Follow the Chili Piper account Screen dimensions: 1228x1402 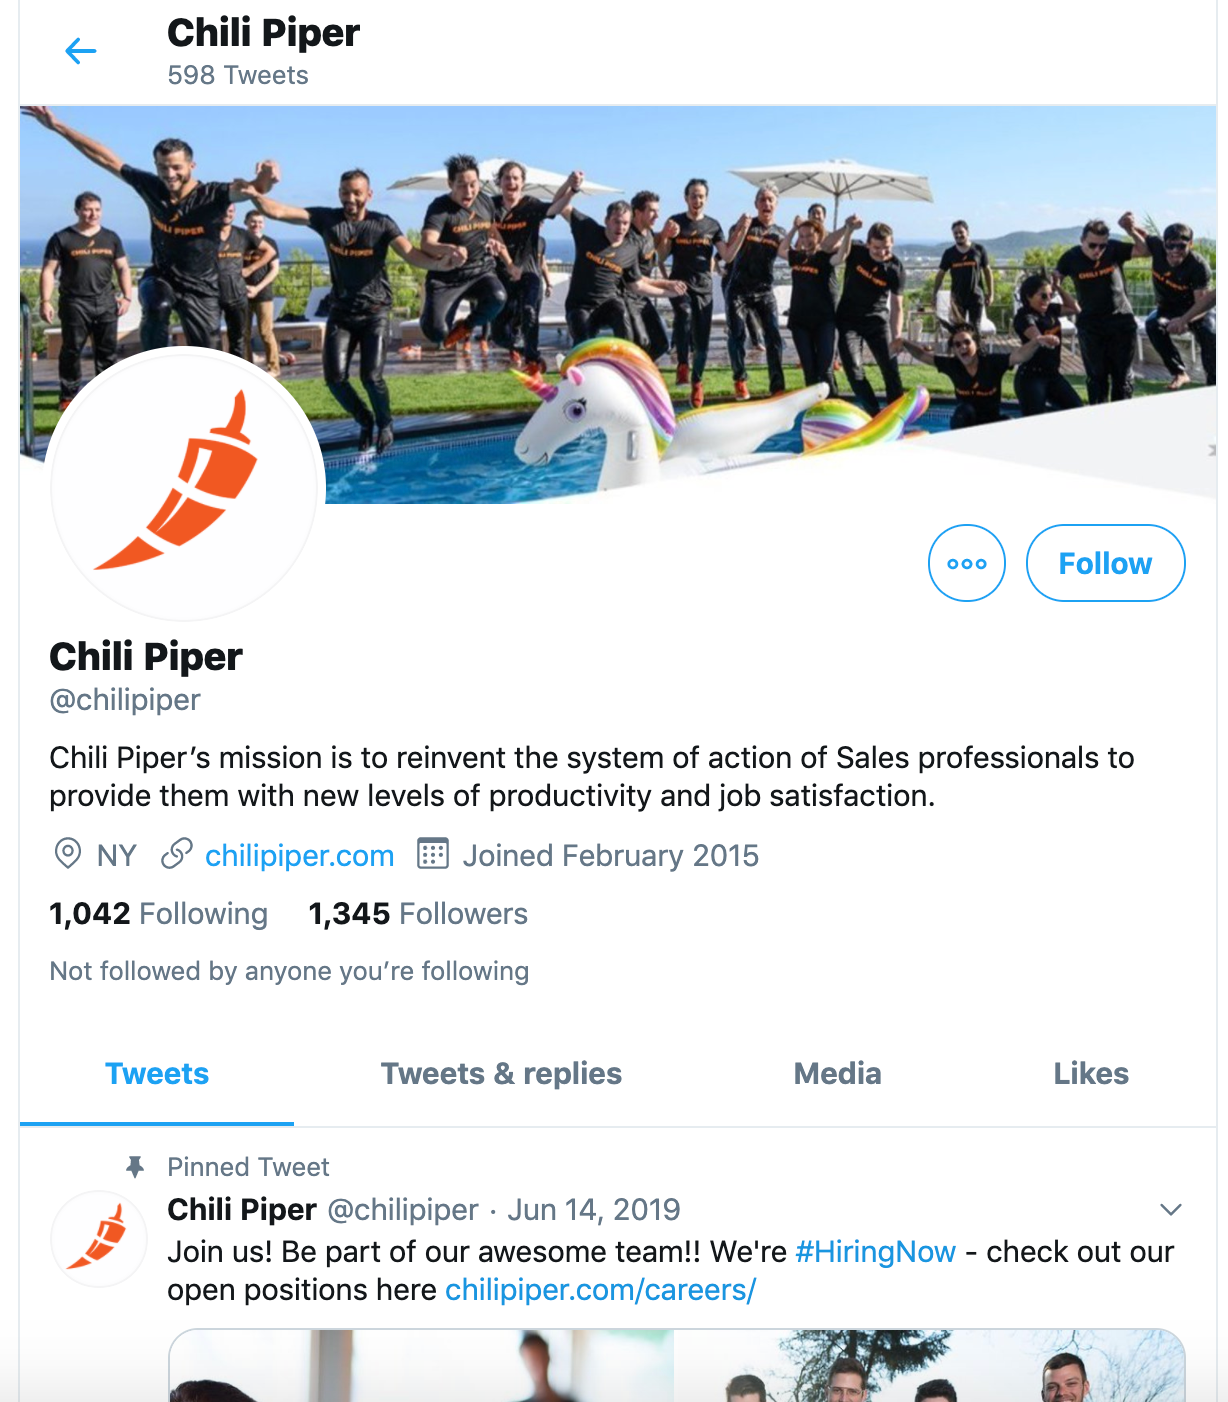[x=1105, y=563]
